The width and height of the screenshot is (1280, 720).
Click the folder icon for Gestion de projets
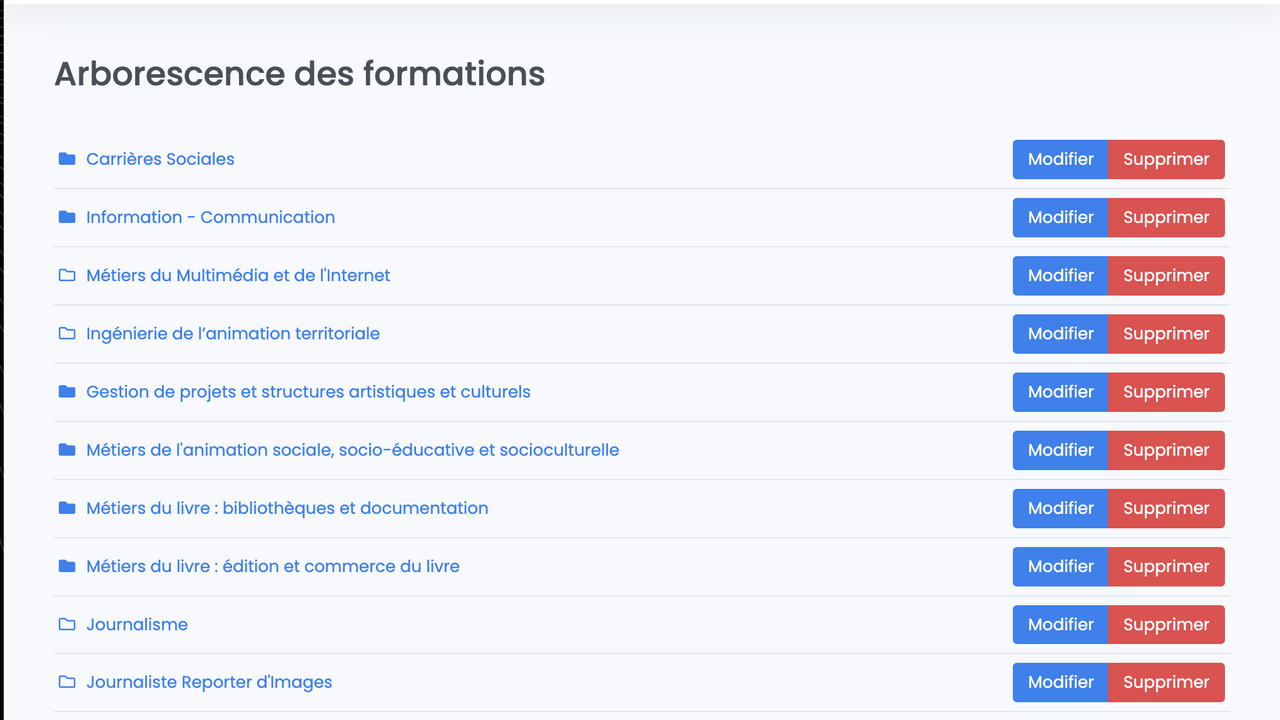pyautogui.click(x=67, y=391)
